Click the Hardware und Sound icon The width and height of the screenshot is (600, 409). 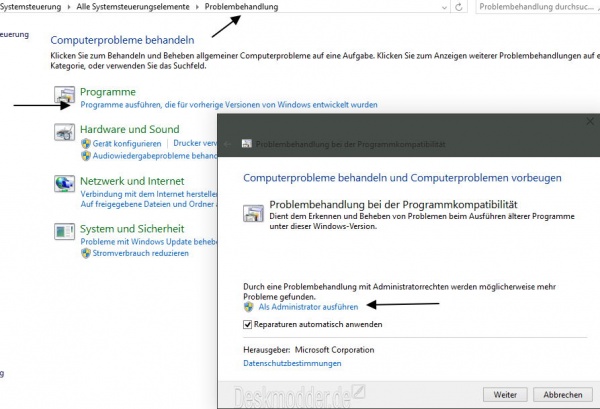[x=64, y=134]
